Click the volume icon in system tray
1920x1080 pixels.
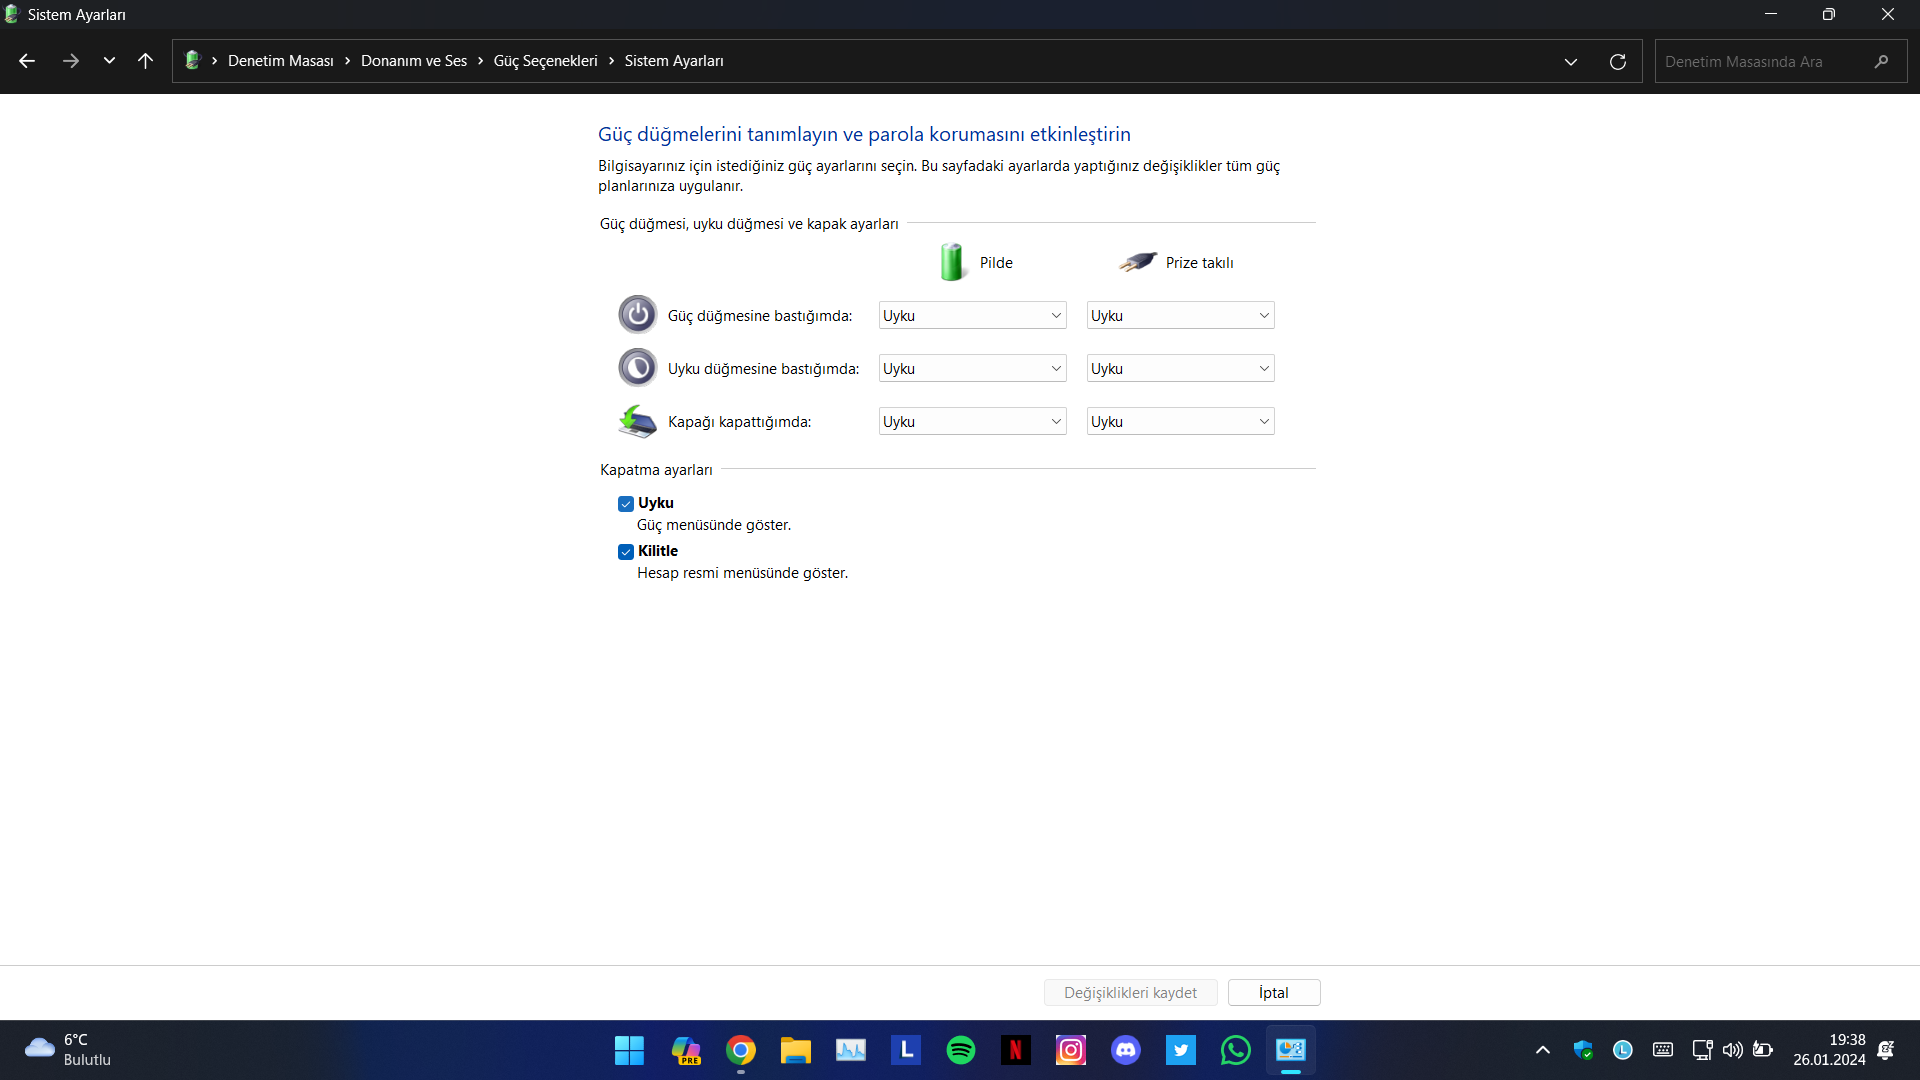(x=1732, y=1050)
